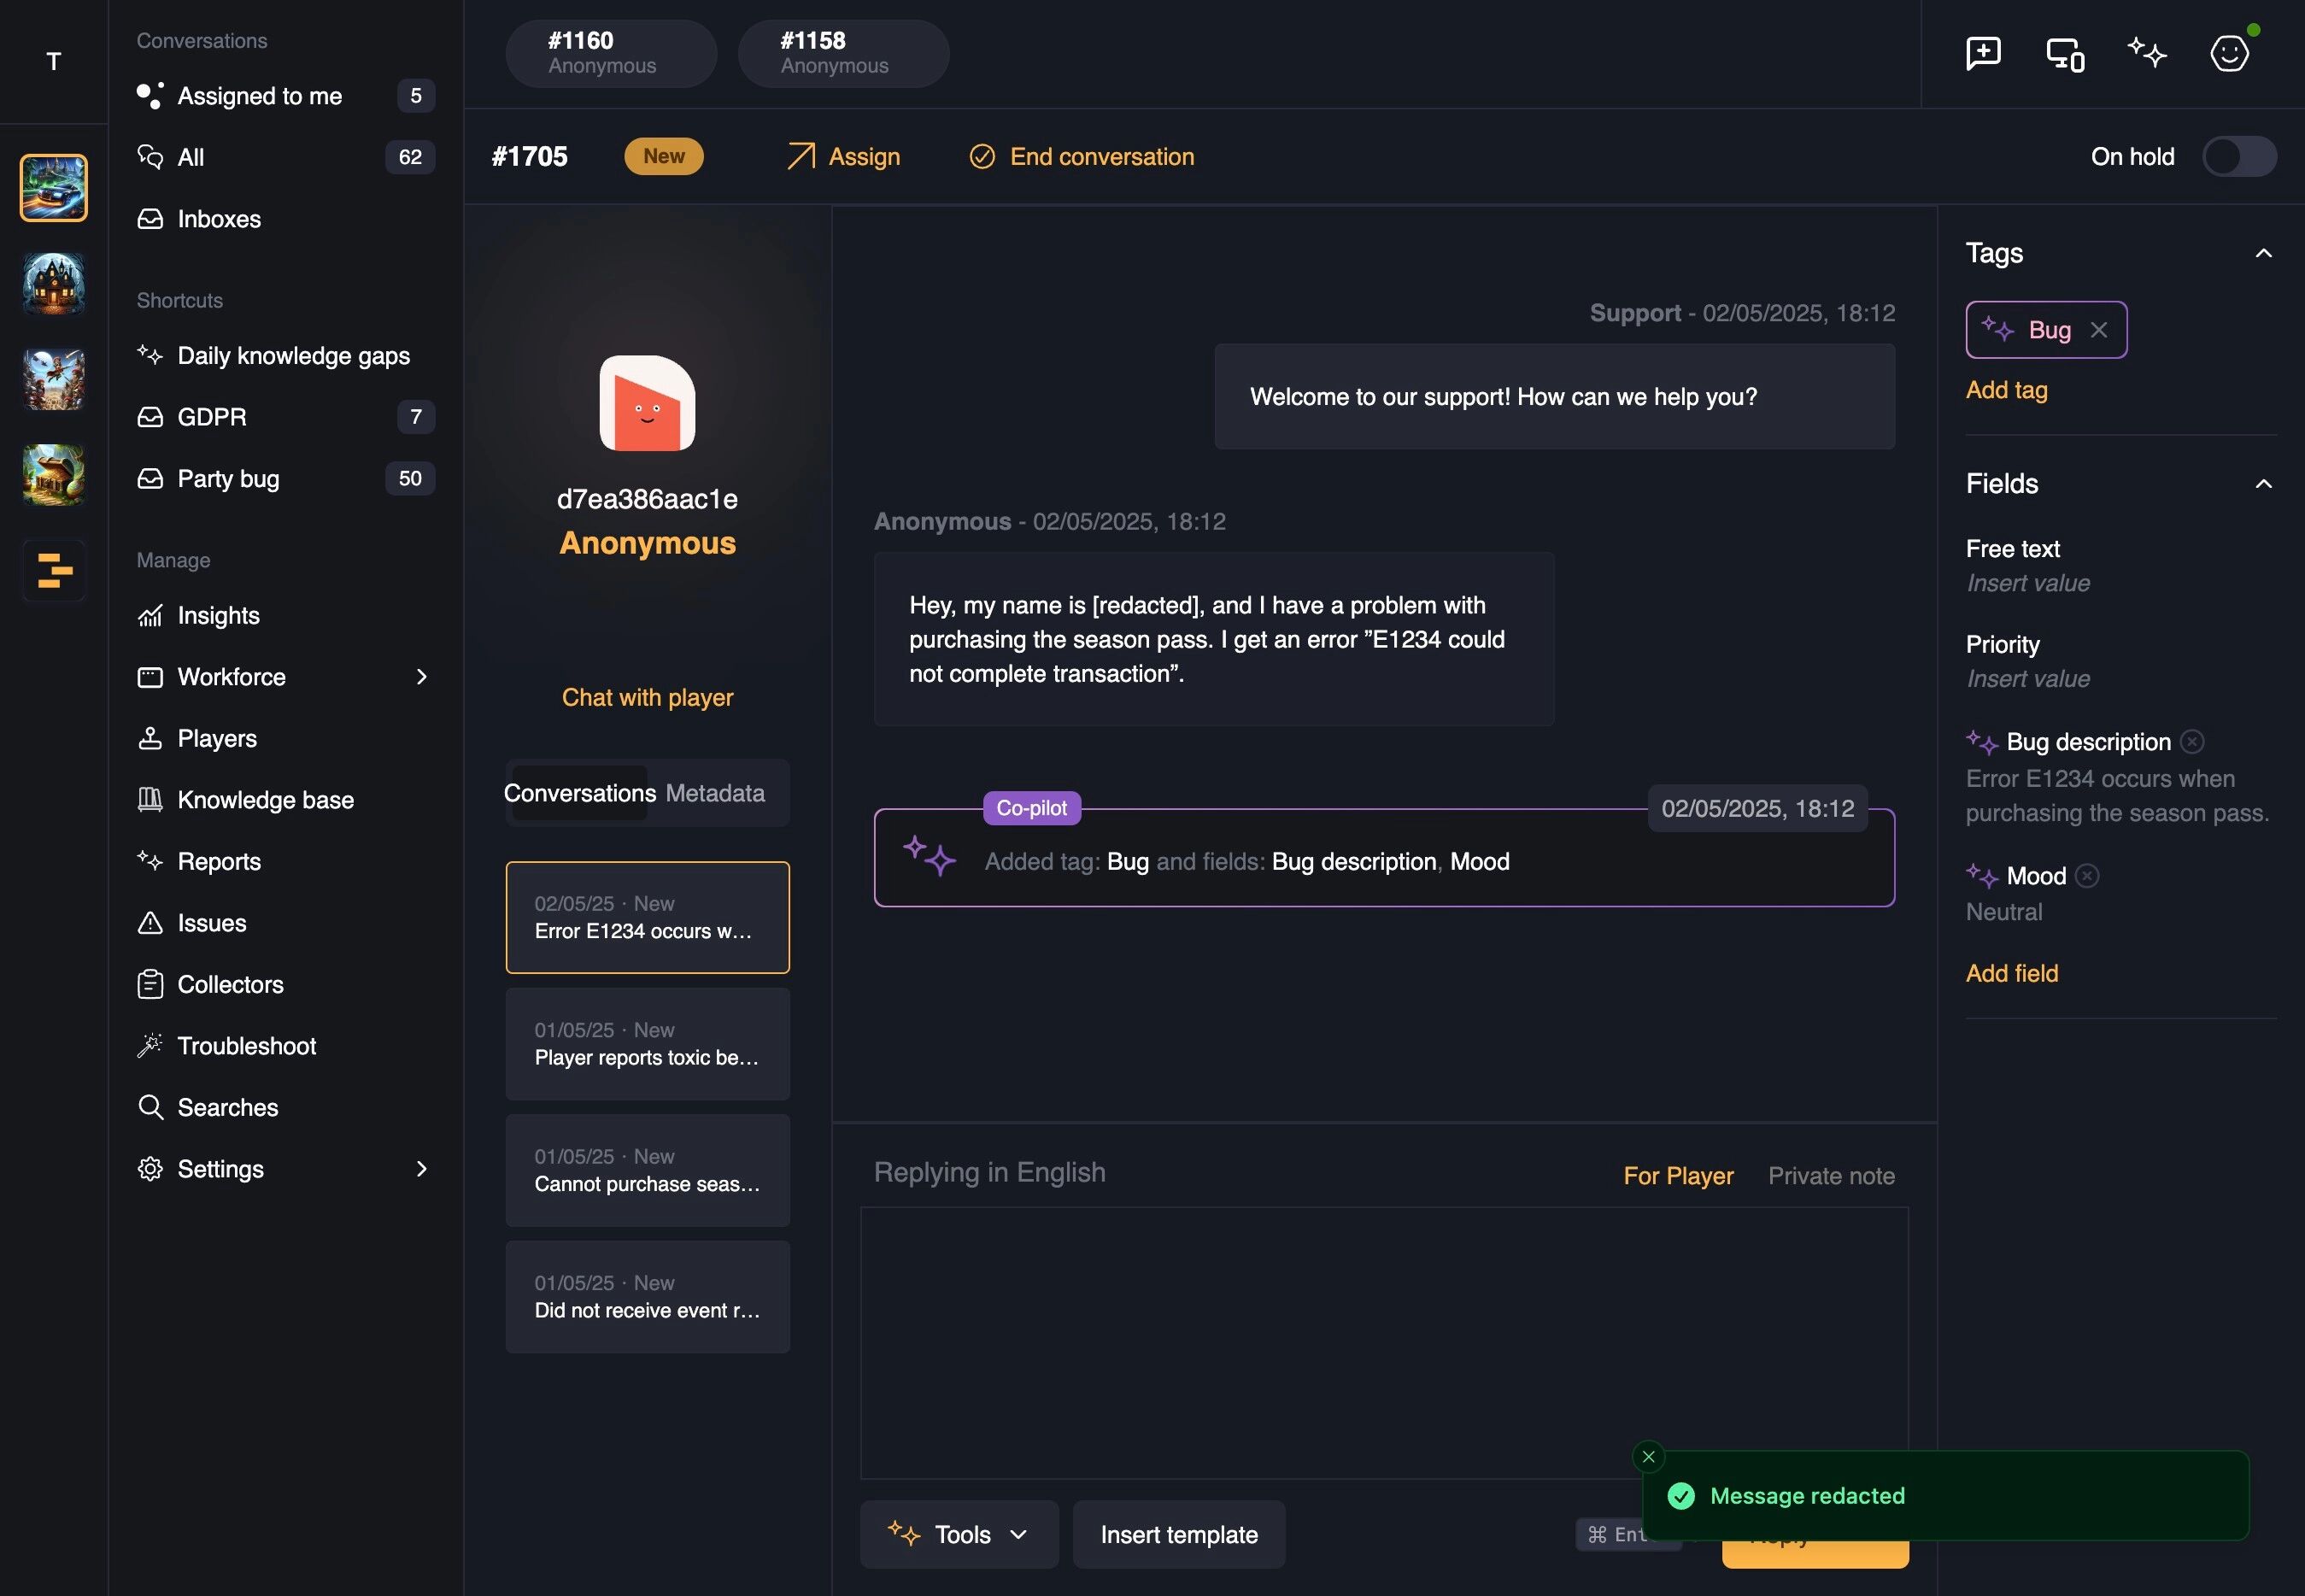Select the racing game workspace thumbnail
This screenshot has height=1596, width=2305.
pyautogui.click(x=54, y=188)
